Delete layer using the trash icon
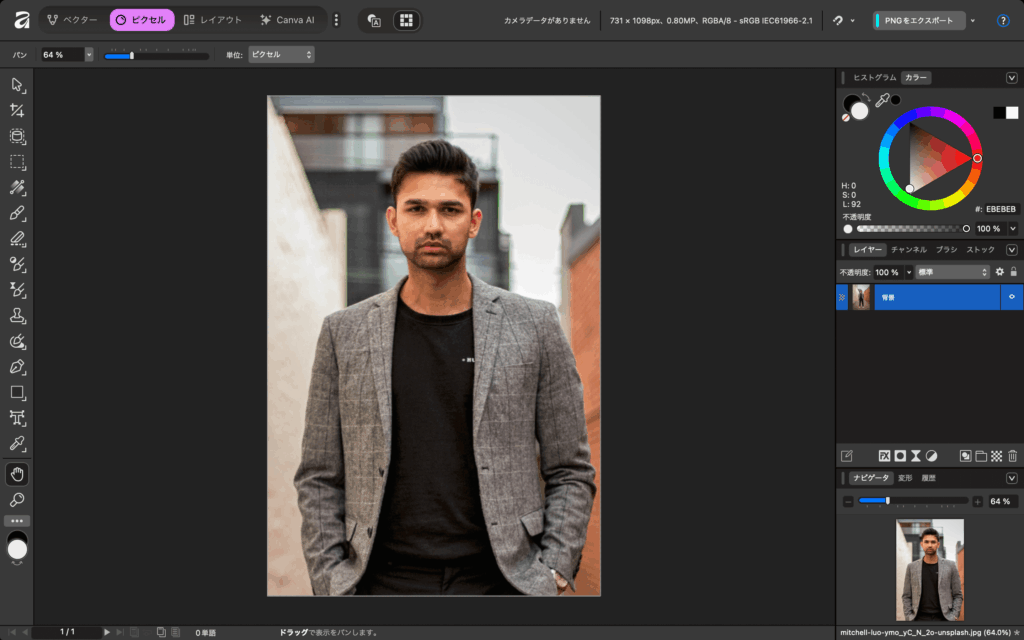This screenshot has height=640, width=1024. 1012,456
